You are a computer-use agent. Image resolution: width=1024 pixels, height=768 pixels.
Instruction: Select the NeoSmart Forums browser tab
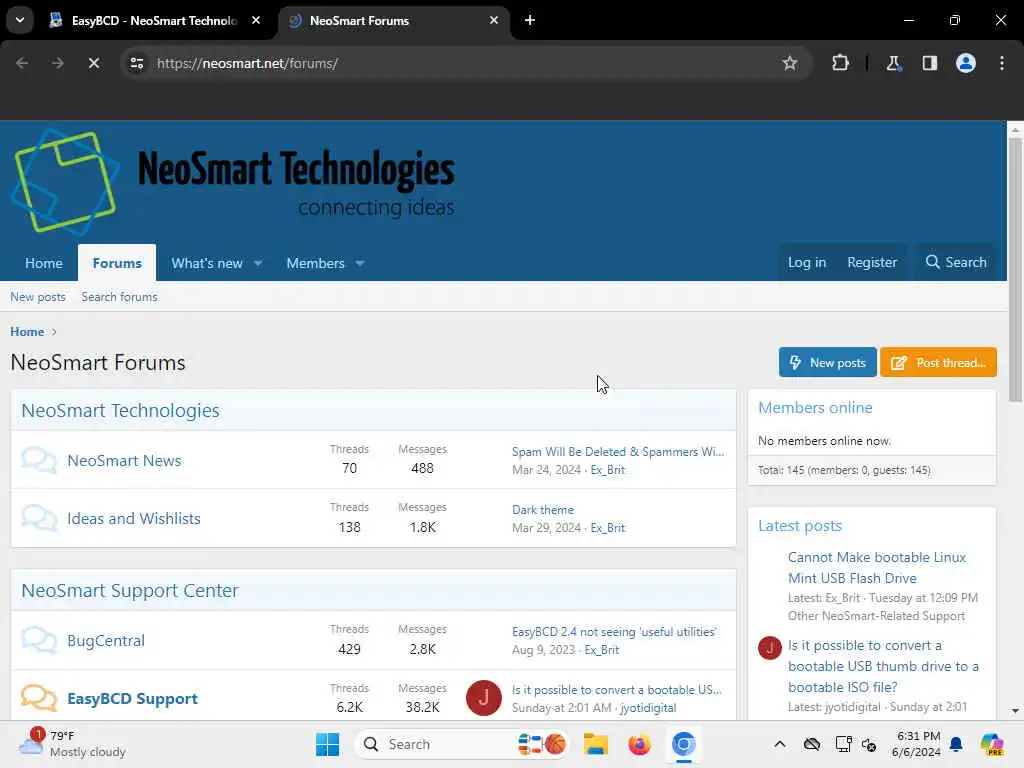pyautogui.click(x=394, y=20)
